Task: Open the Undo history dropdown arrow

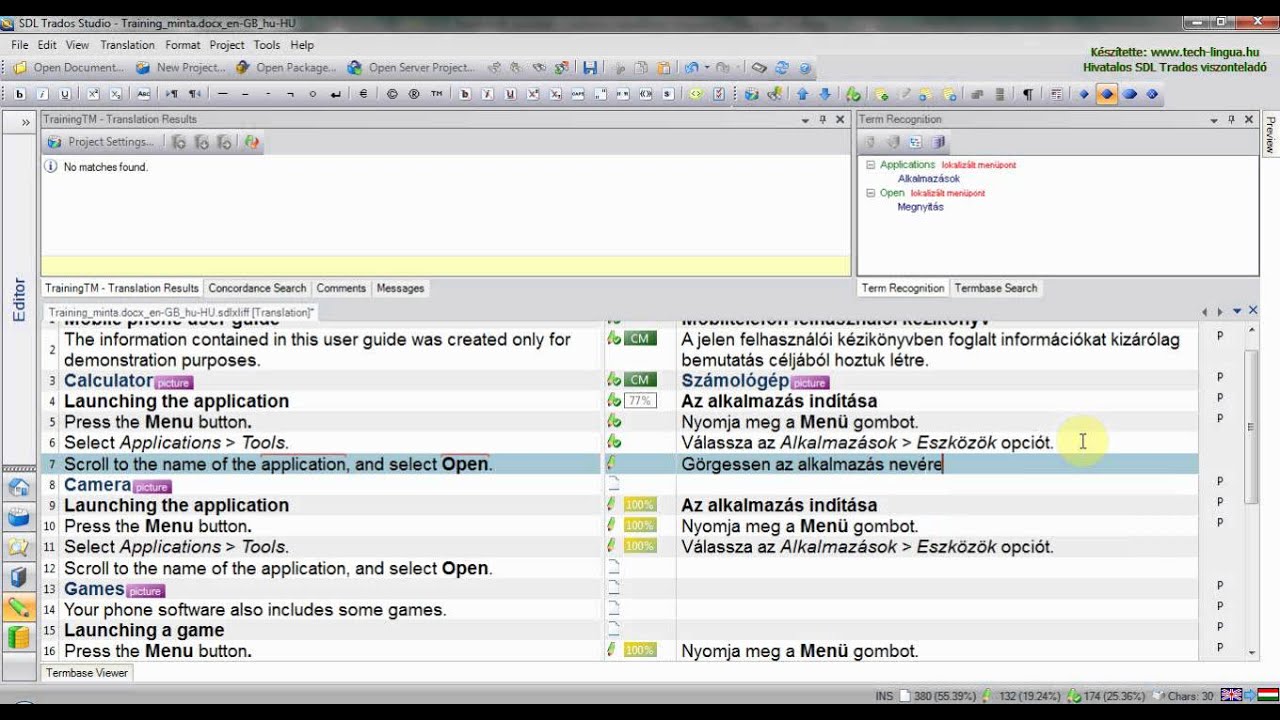Action: pos(706,68)
